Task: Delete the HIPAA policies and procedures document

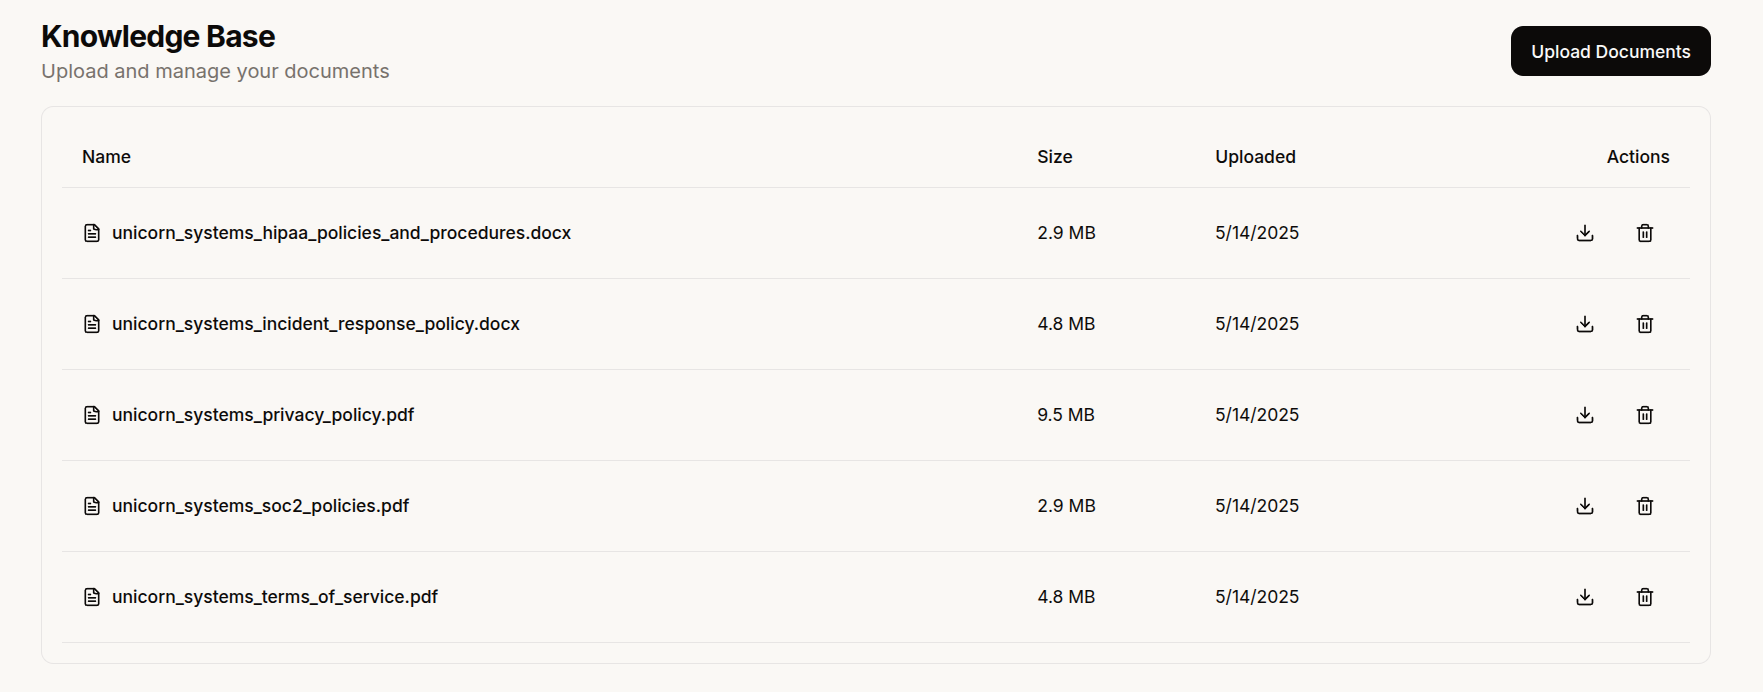Action: [x=1645, y=233]
